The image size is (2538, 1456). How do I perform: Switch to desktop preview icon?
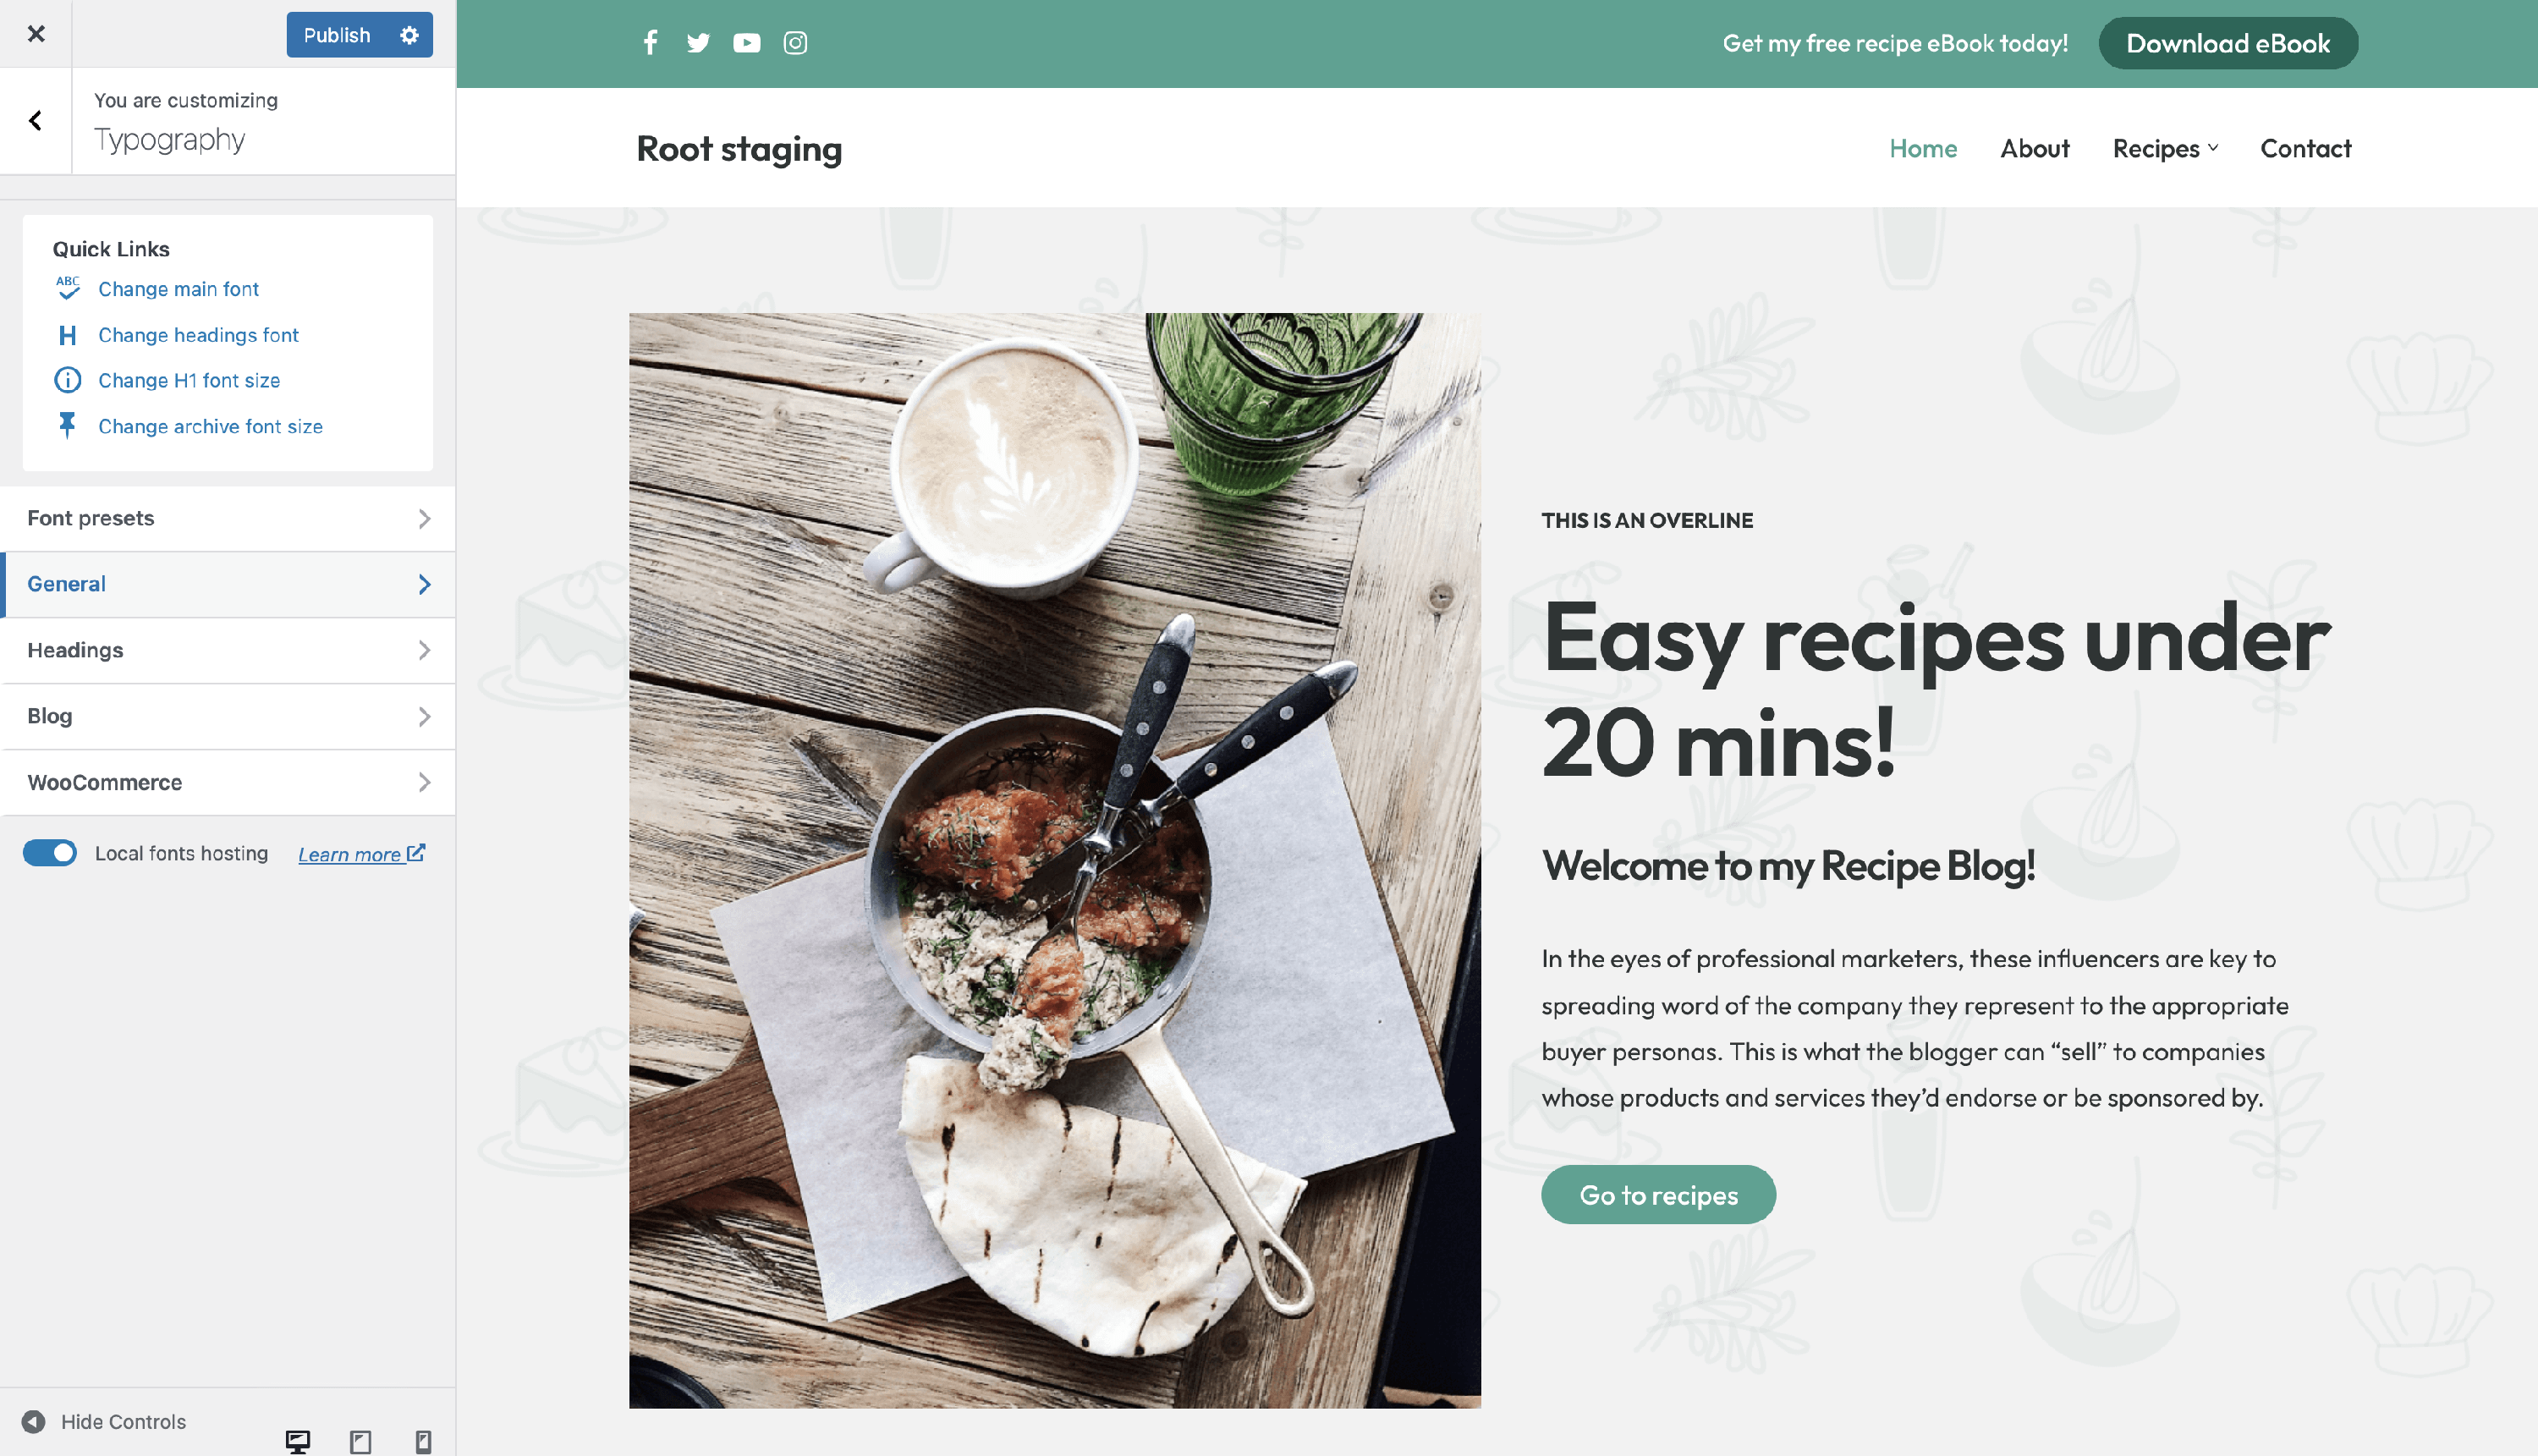(297, 1441)
